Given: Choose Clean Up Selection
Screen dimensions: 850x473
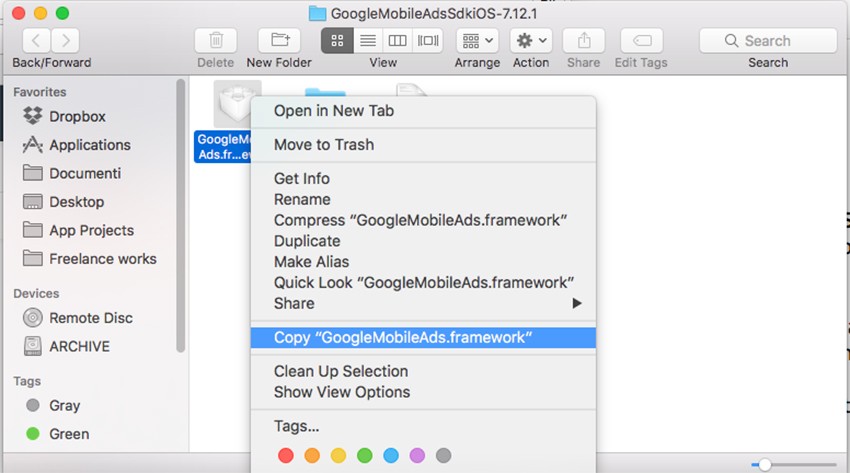Looking at the screenshot, I should pyautogui.click(x=423, y=371).
